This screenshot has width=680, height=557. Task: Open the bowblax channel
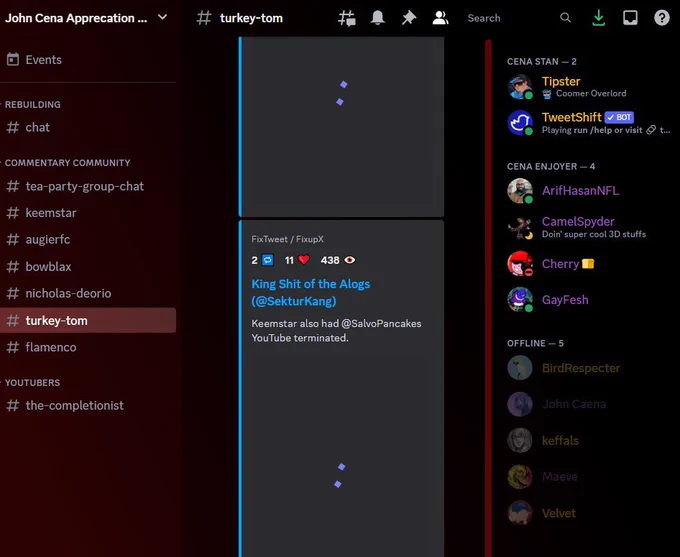click(88, 267)
